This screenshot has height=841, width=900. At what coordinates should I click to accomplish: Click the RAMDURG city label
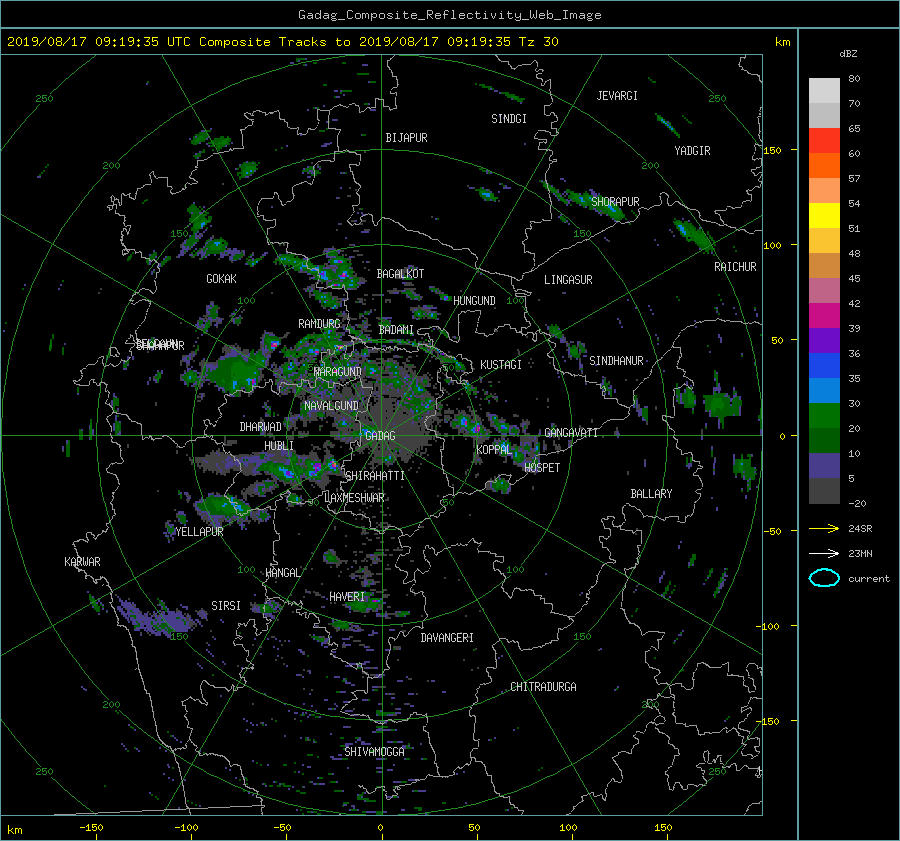click(x=319, y=324)
